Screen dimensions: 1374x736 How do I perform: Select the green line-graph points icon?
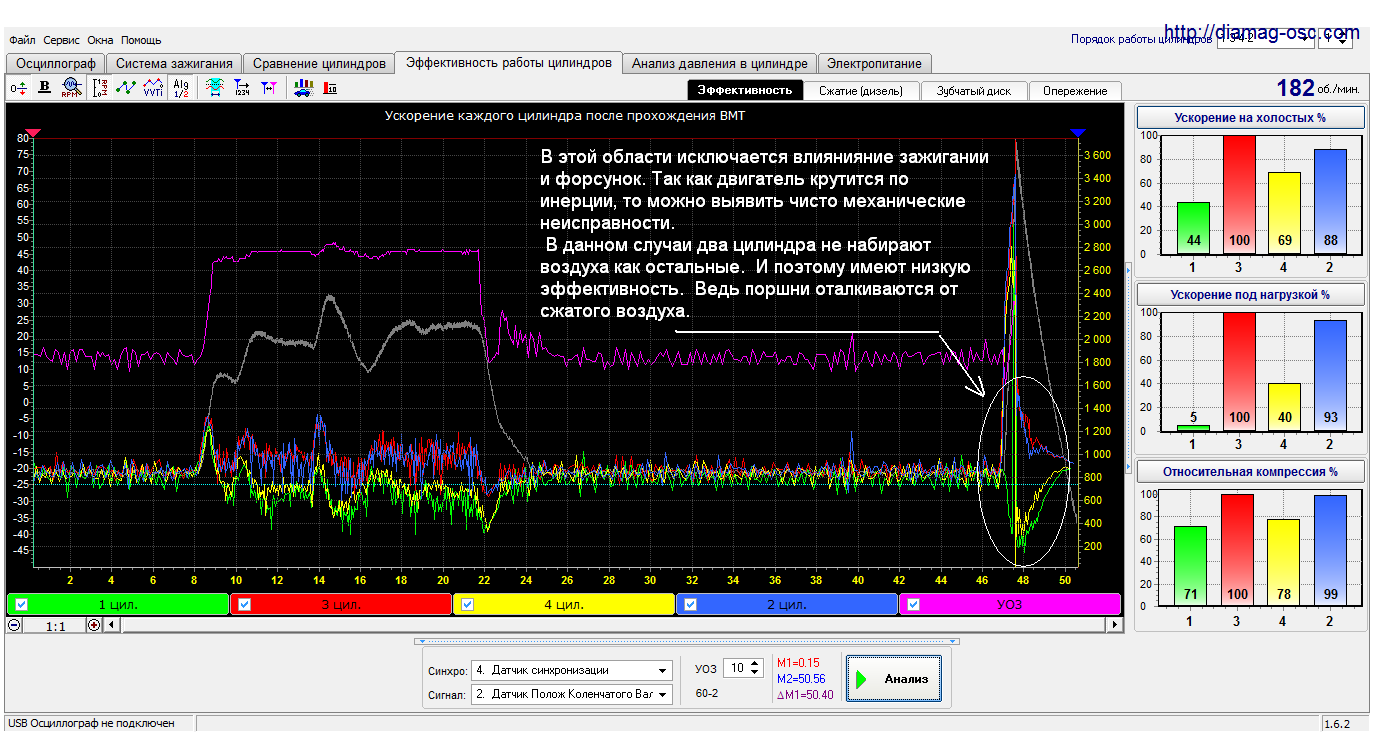coord(126,88)
